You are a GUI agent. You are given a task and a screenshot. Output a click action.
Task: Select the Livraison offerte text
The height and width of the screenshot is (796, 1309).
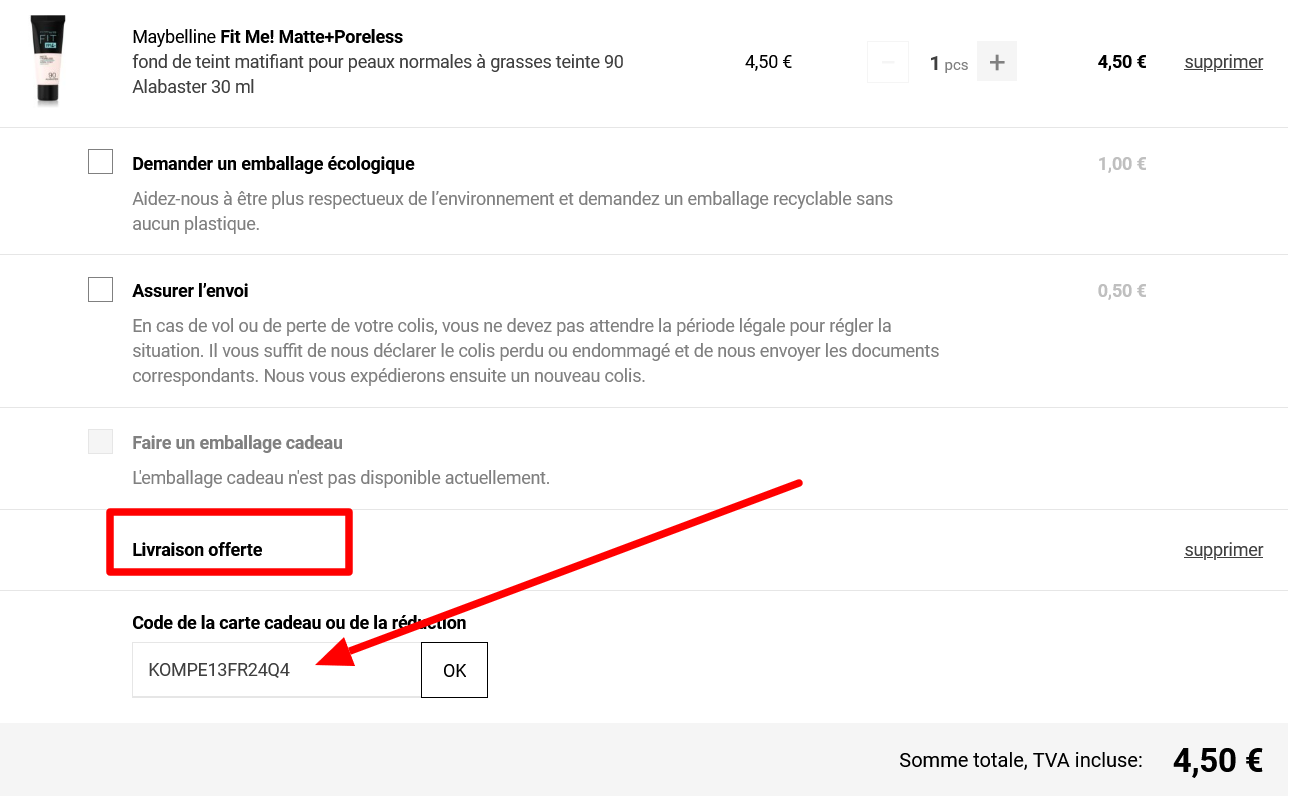(x=197, y=550)
